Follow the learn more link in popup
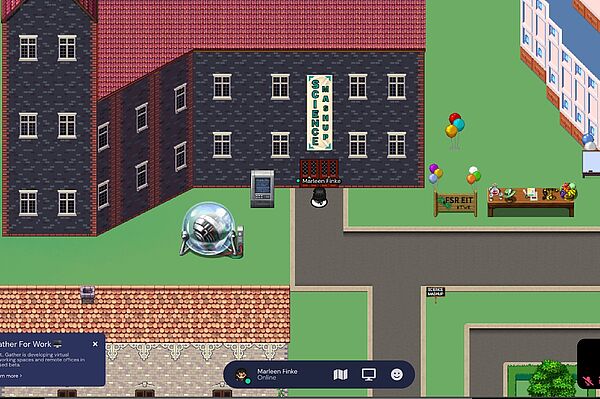Image resolution: width=600 pixels, height=399 pixels. point(11,376)
